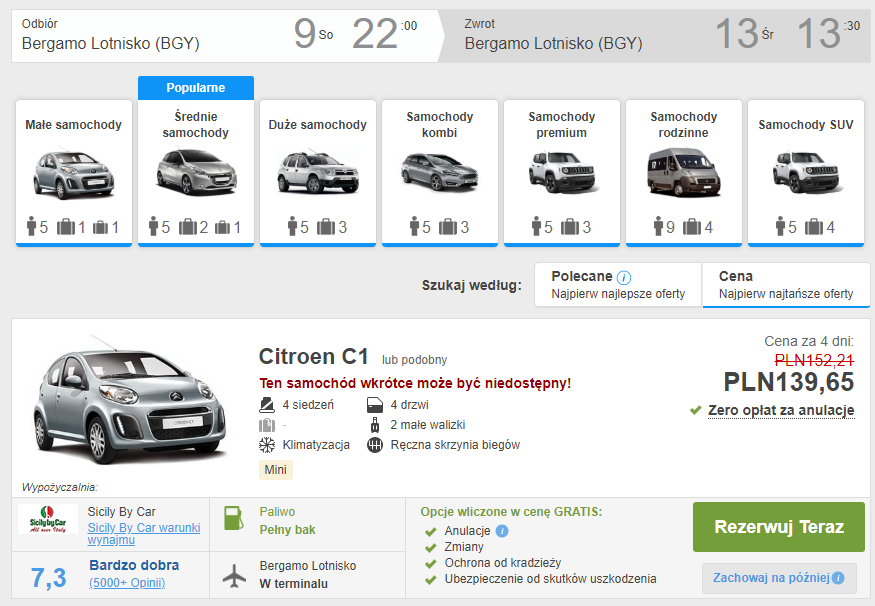The width and height of the screenshot is (875, 606).
Task: Click the Sicily By Car logo
Action: click(x=48, y=519)
